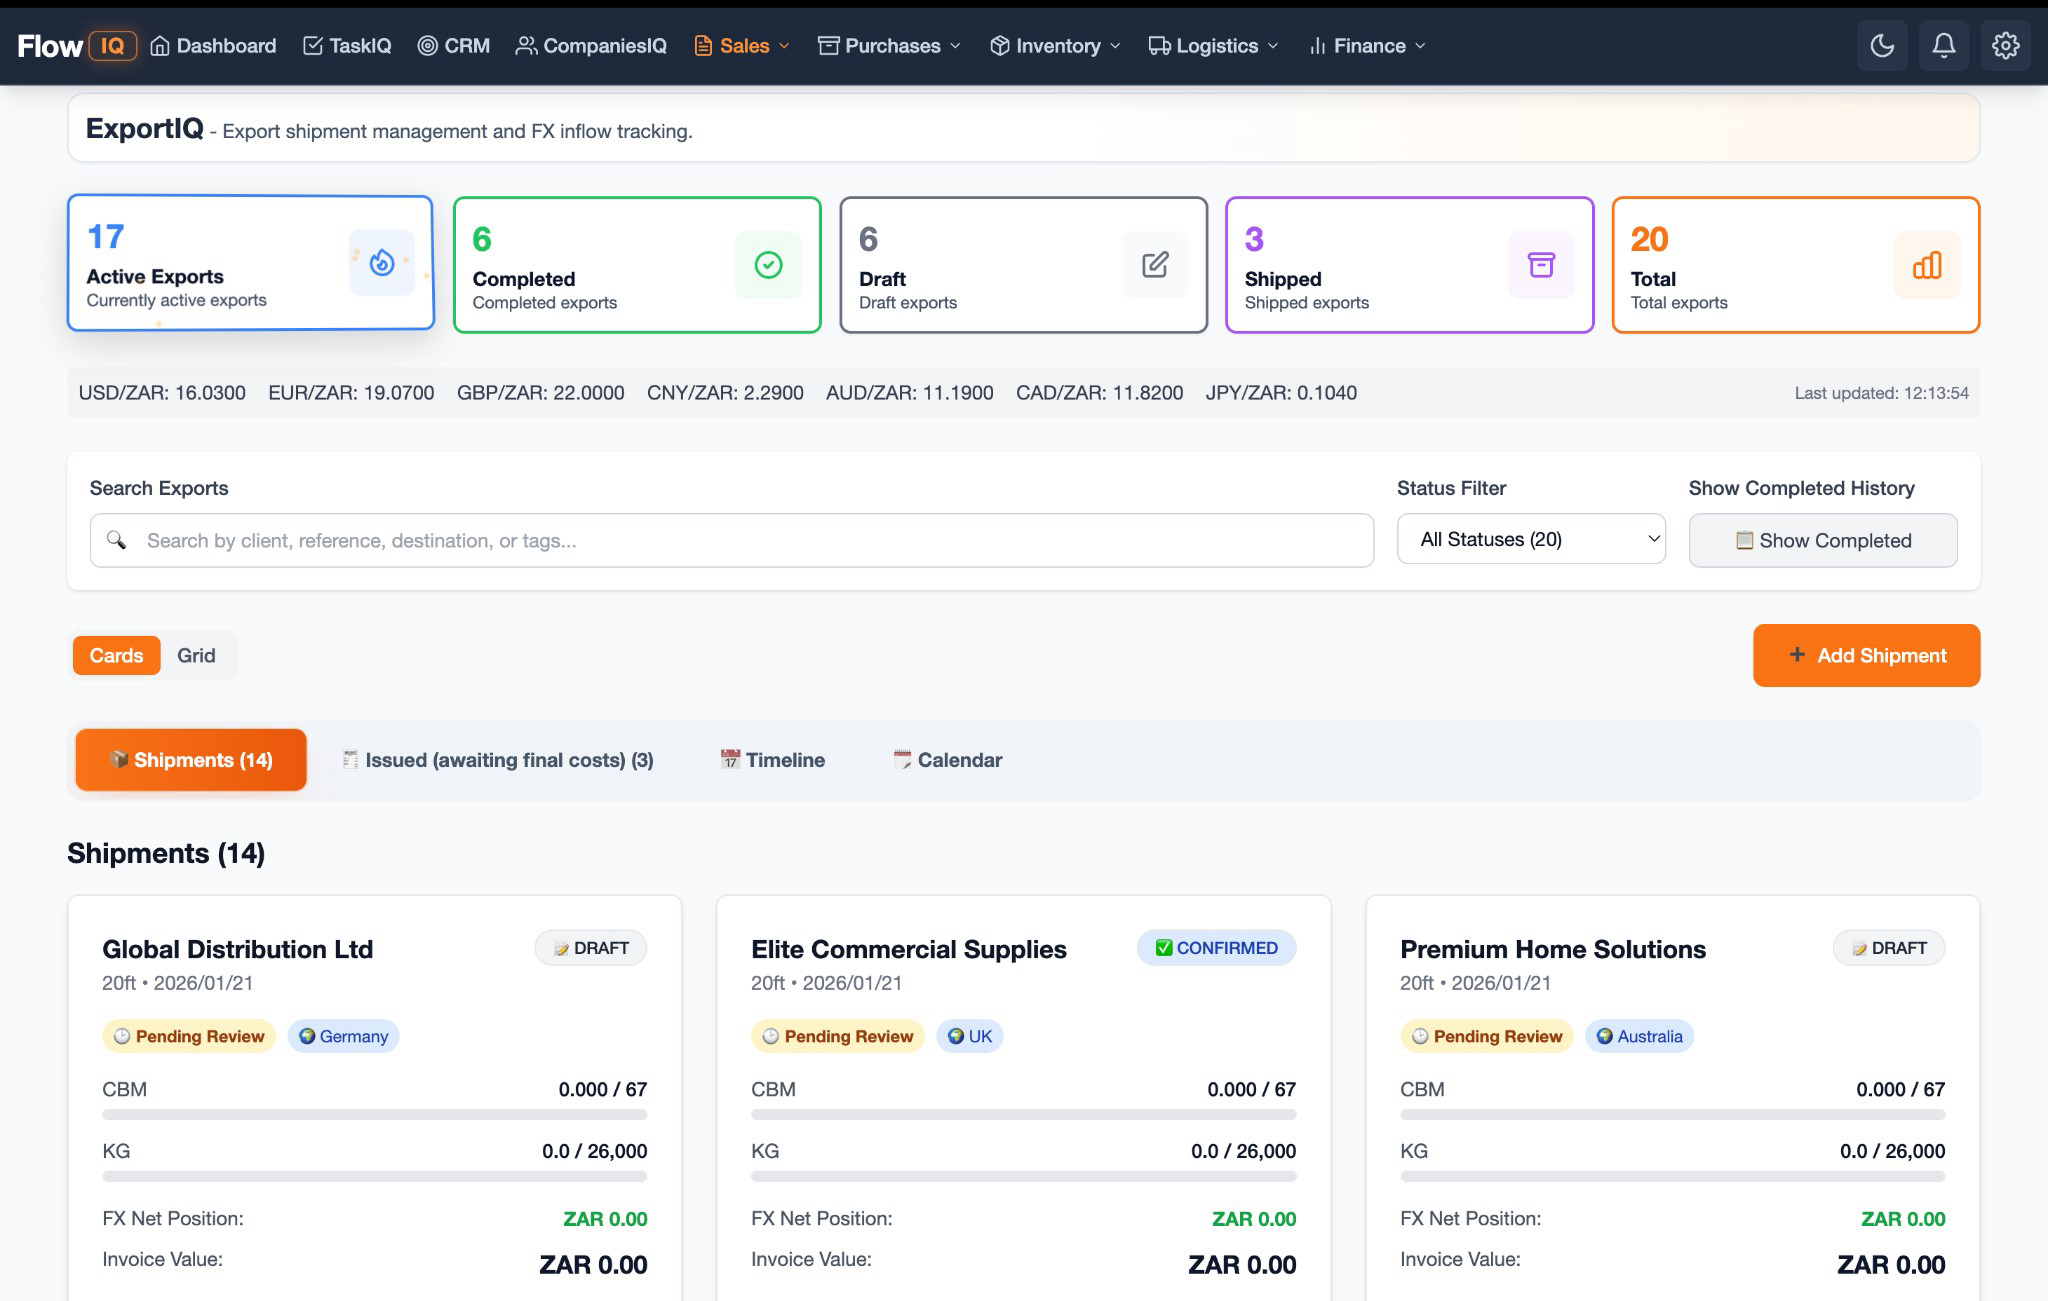
Task: Switch to Grid view
Action: click(x=197, y=655)
